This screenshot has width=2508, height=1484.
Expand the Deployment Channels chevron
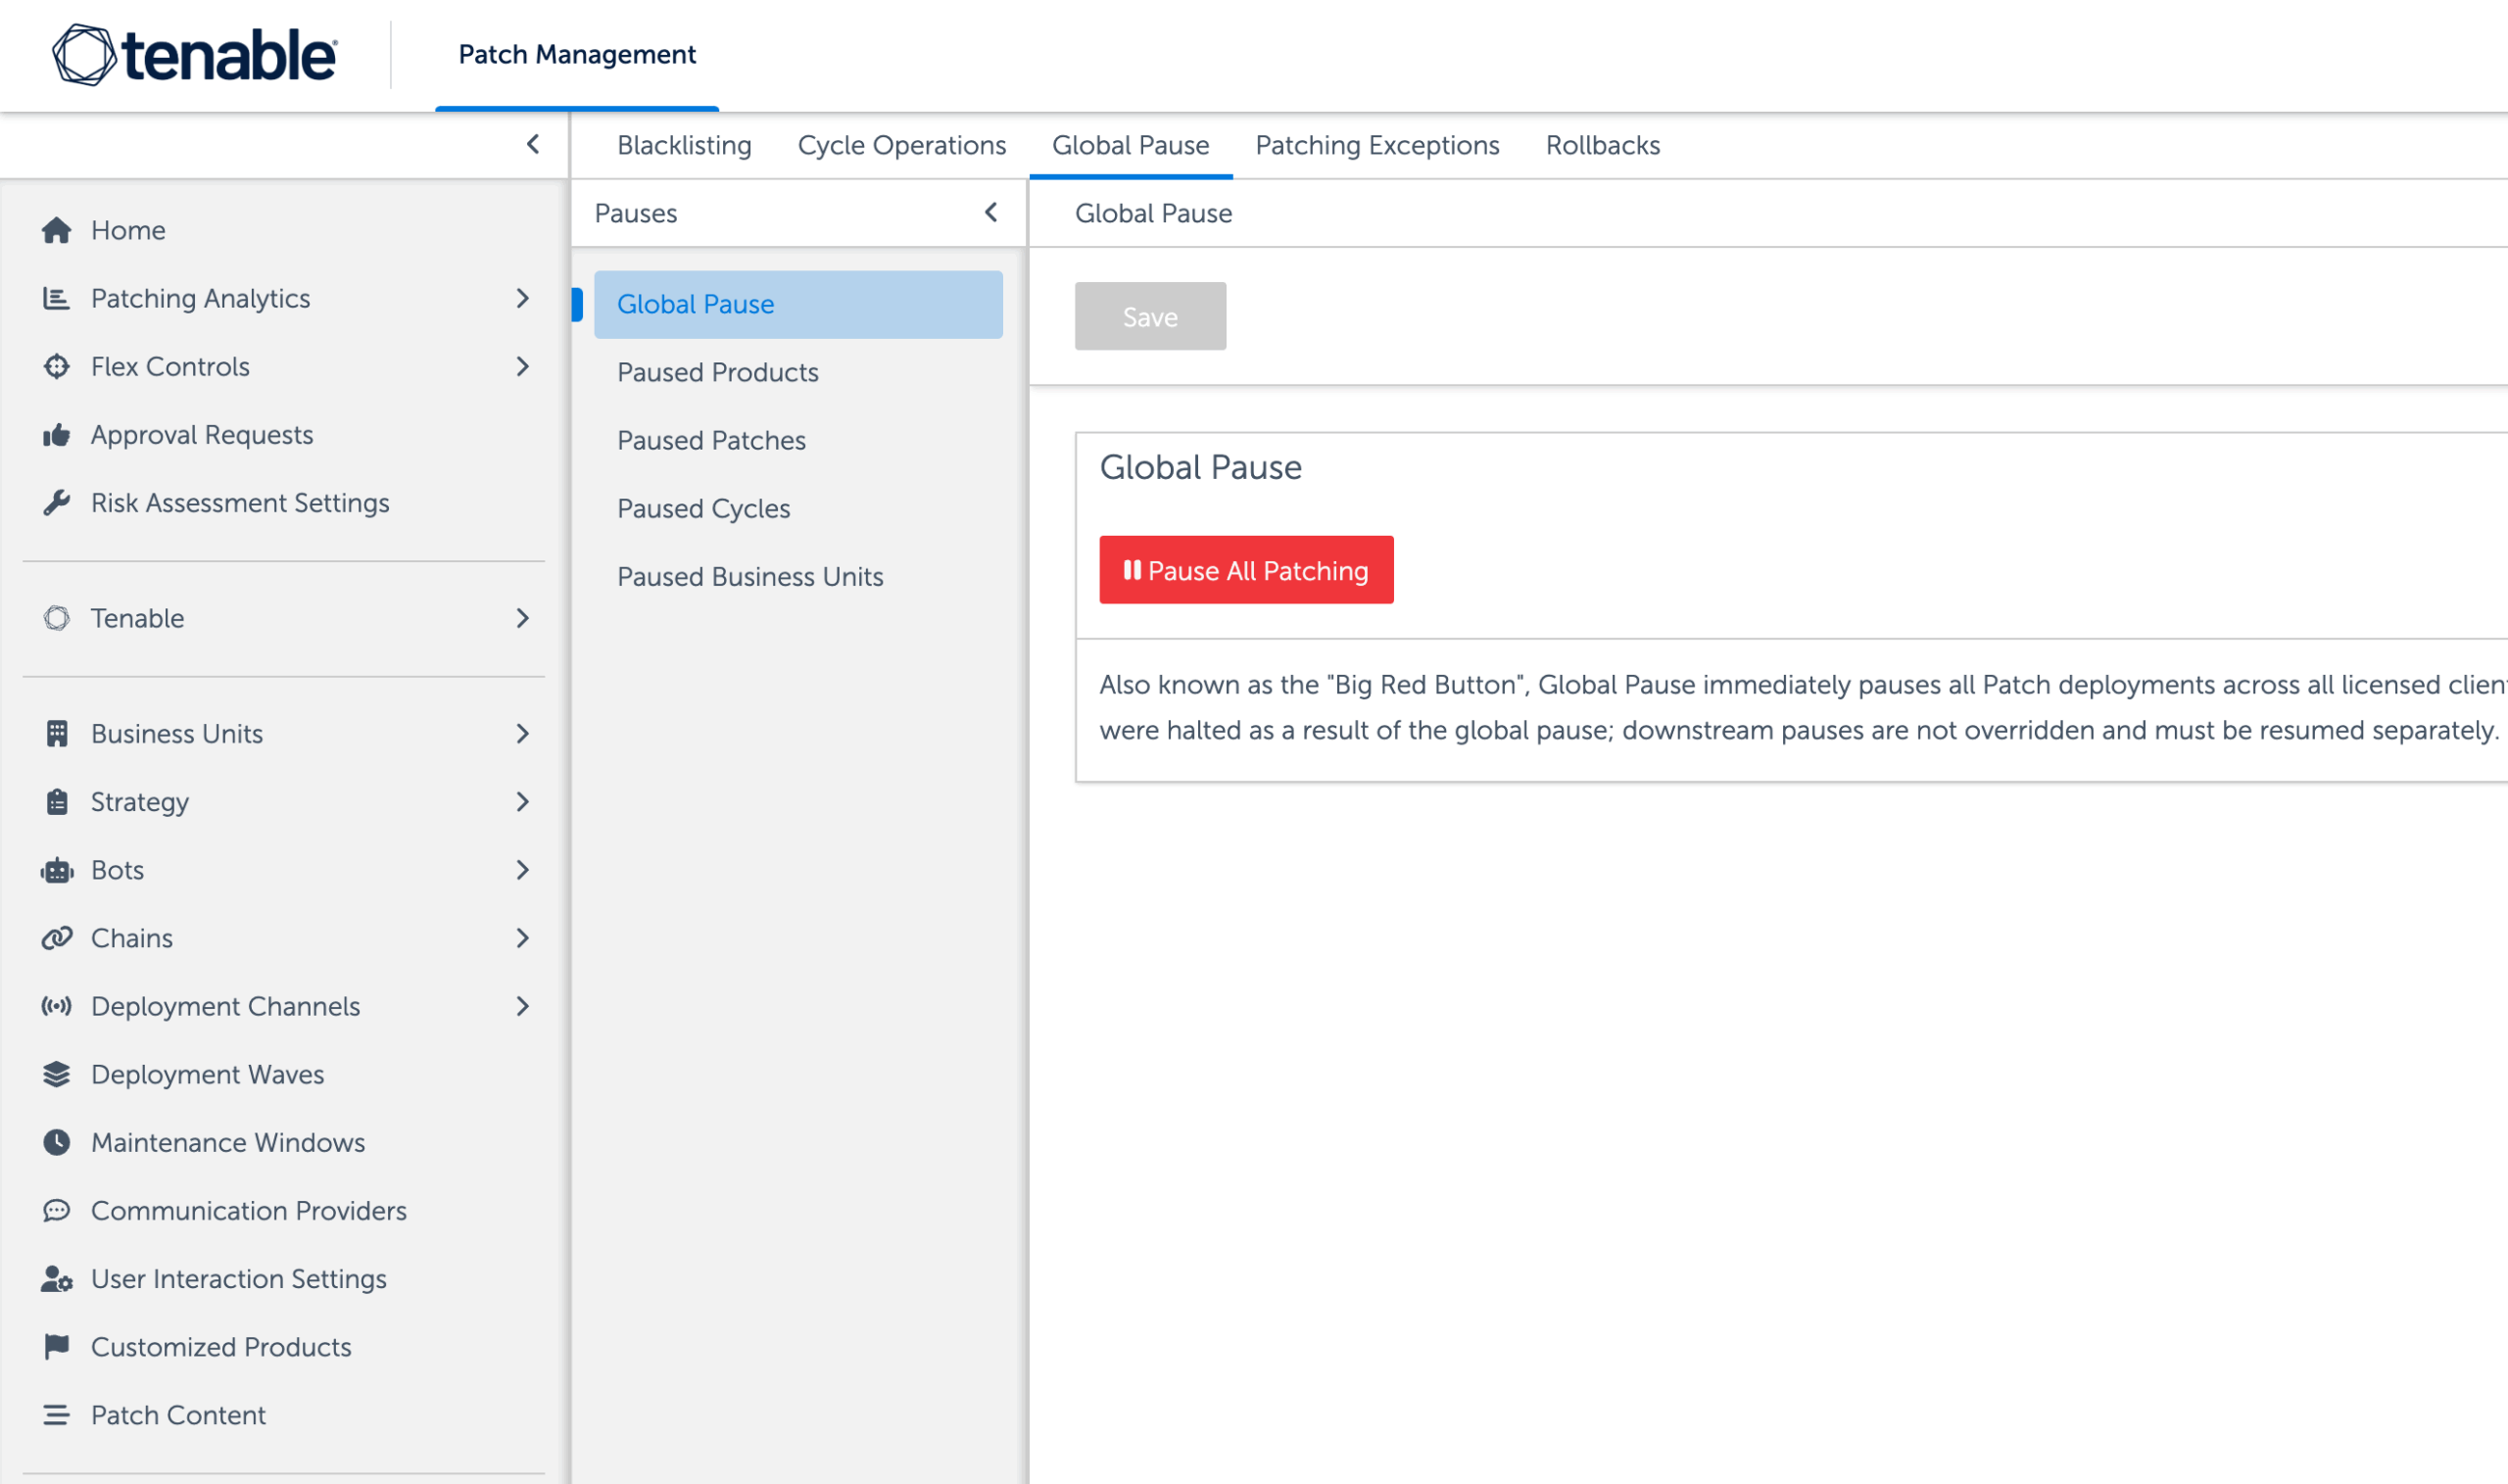[x=522, y=1007]
